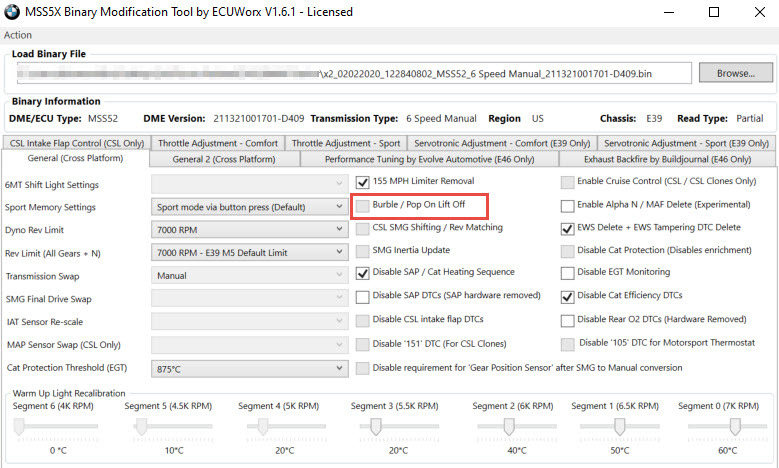
Task: Switch to General 2 (Cross Platform) tab
Action: pos(223,159)
